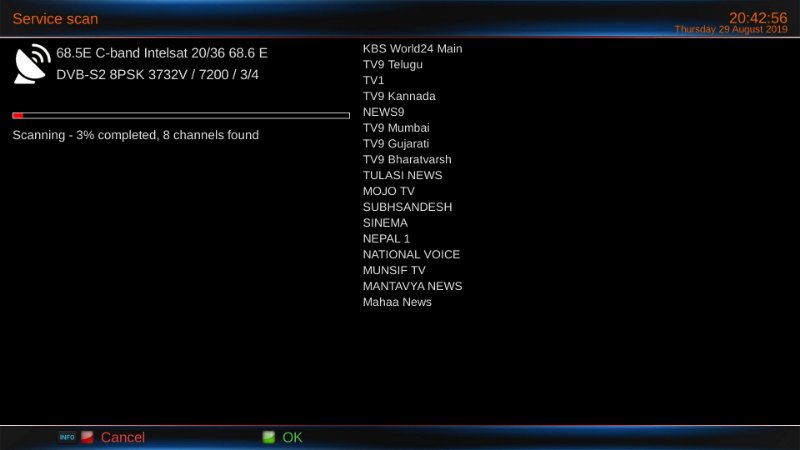Click the 20:42:56 clock display
Image resolution: width=800 pixels, height=450 pixels.
tap(758, 18)
